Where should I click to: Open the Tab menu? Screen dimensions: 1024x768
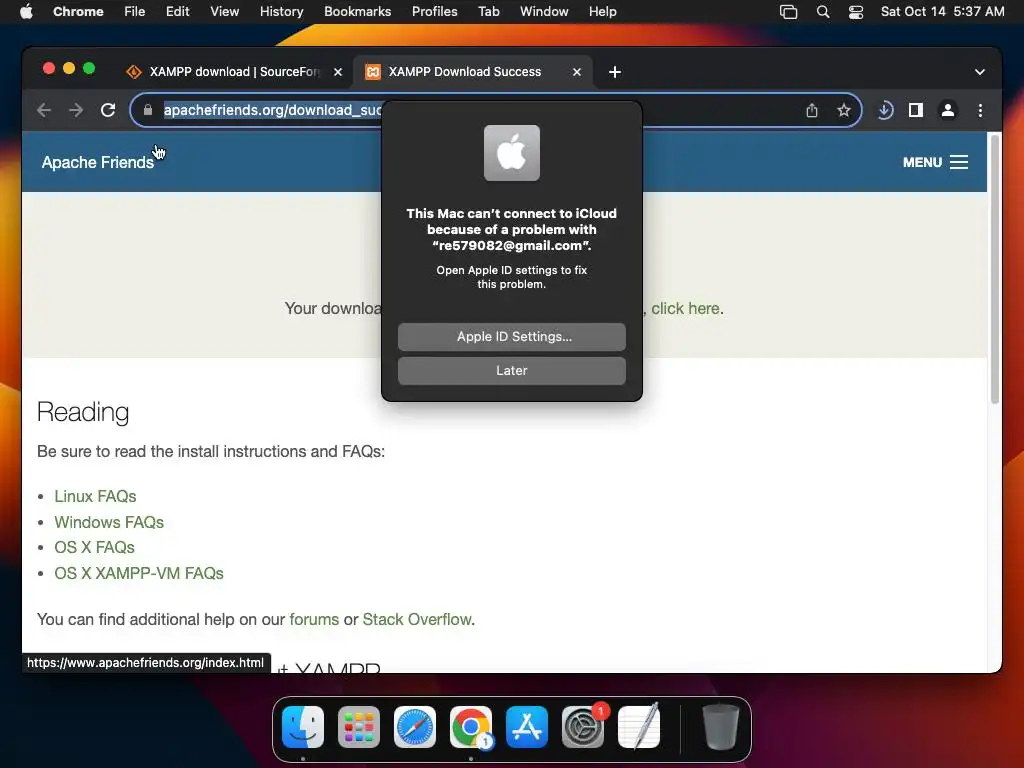click(488, 12)
